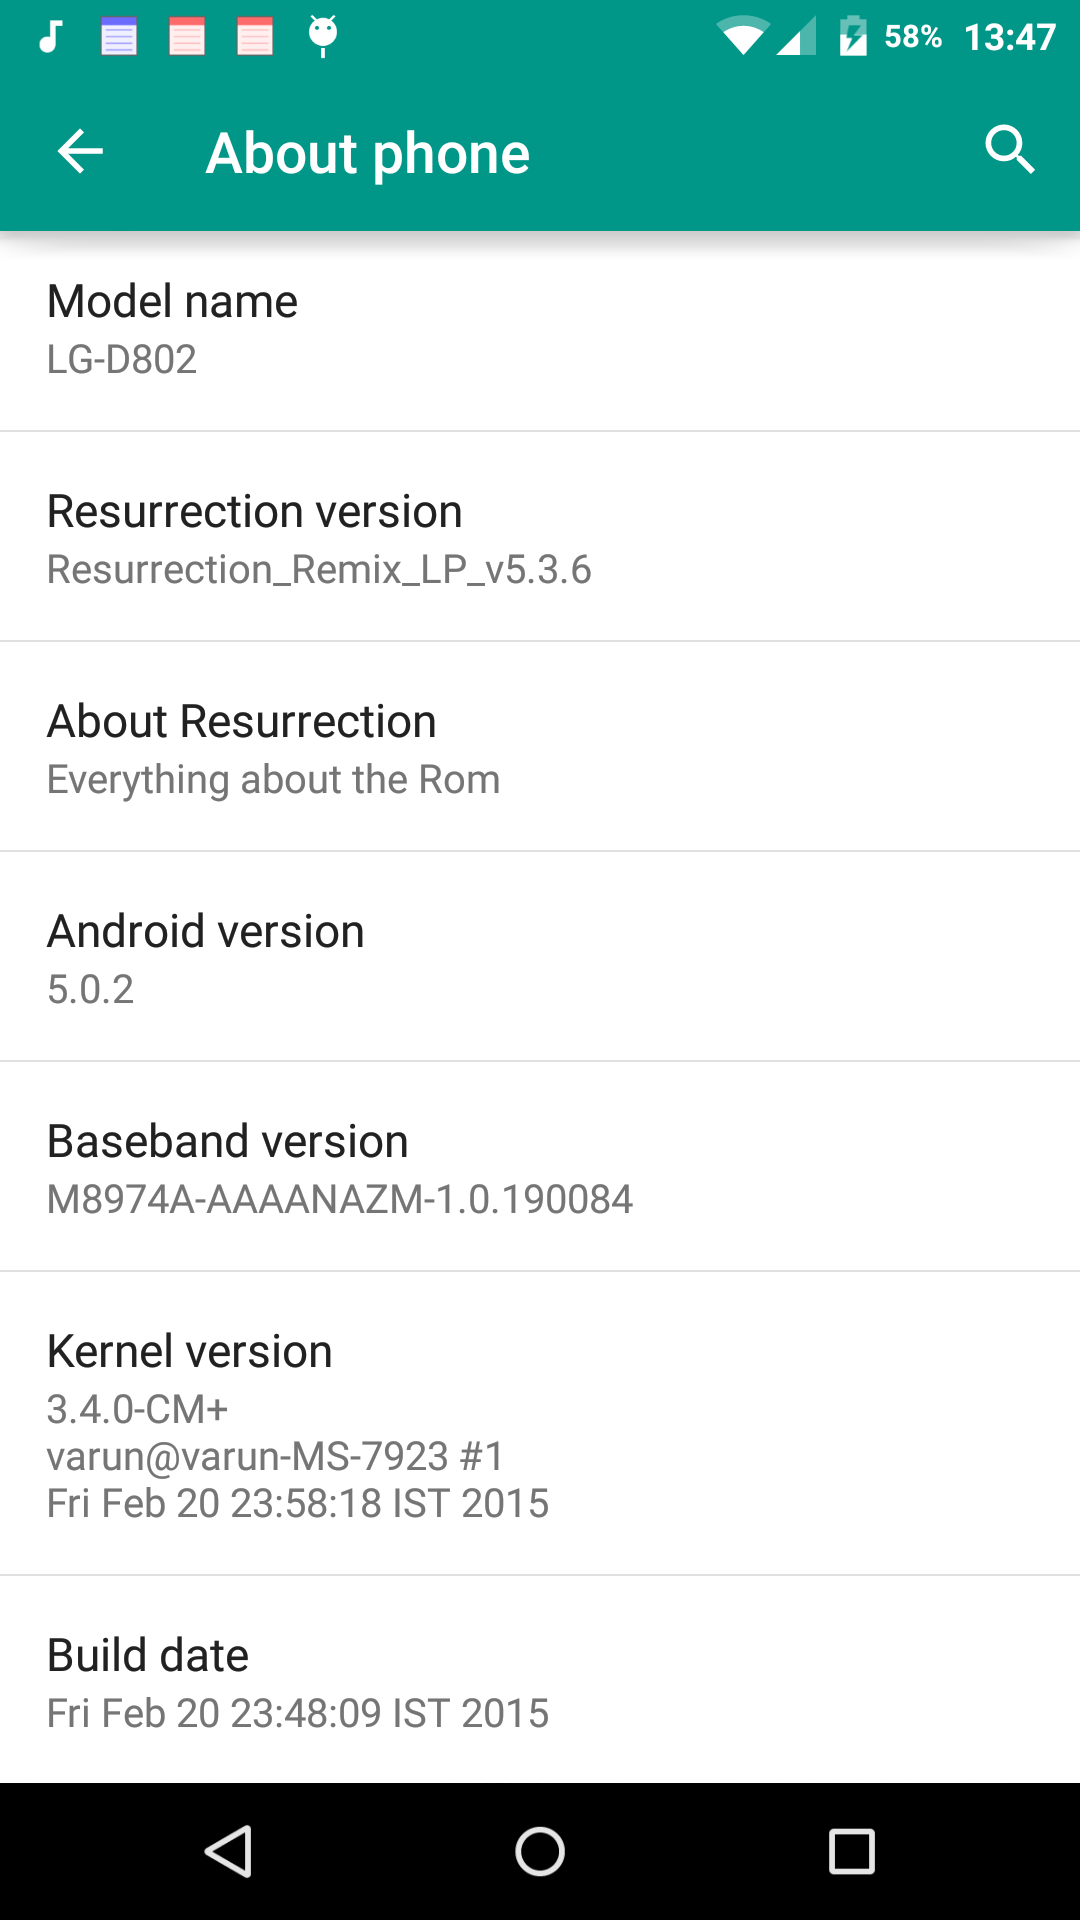Select the Model name LG-D802 entry
The height and width of the screenshot is (1920, 1080).
pyautogui.click(x=540, y=330)
